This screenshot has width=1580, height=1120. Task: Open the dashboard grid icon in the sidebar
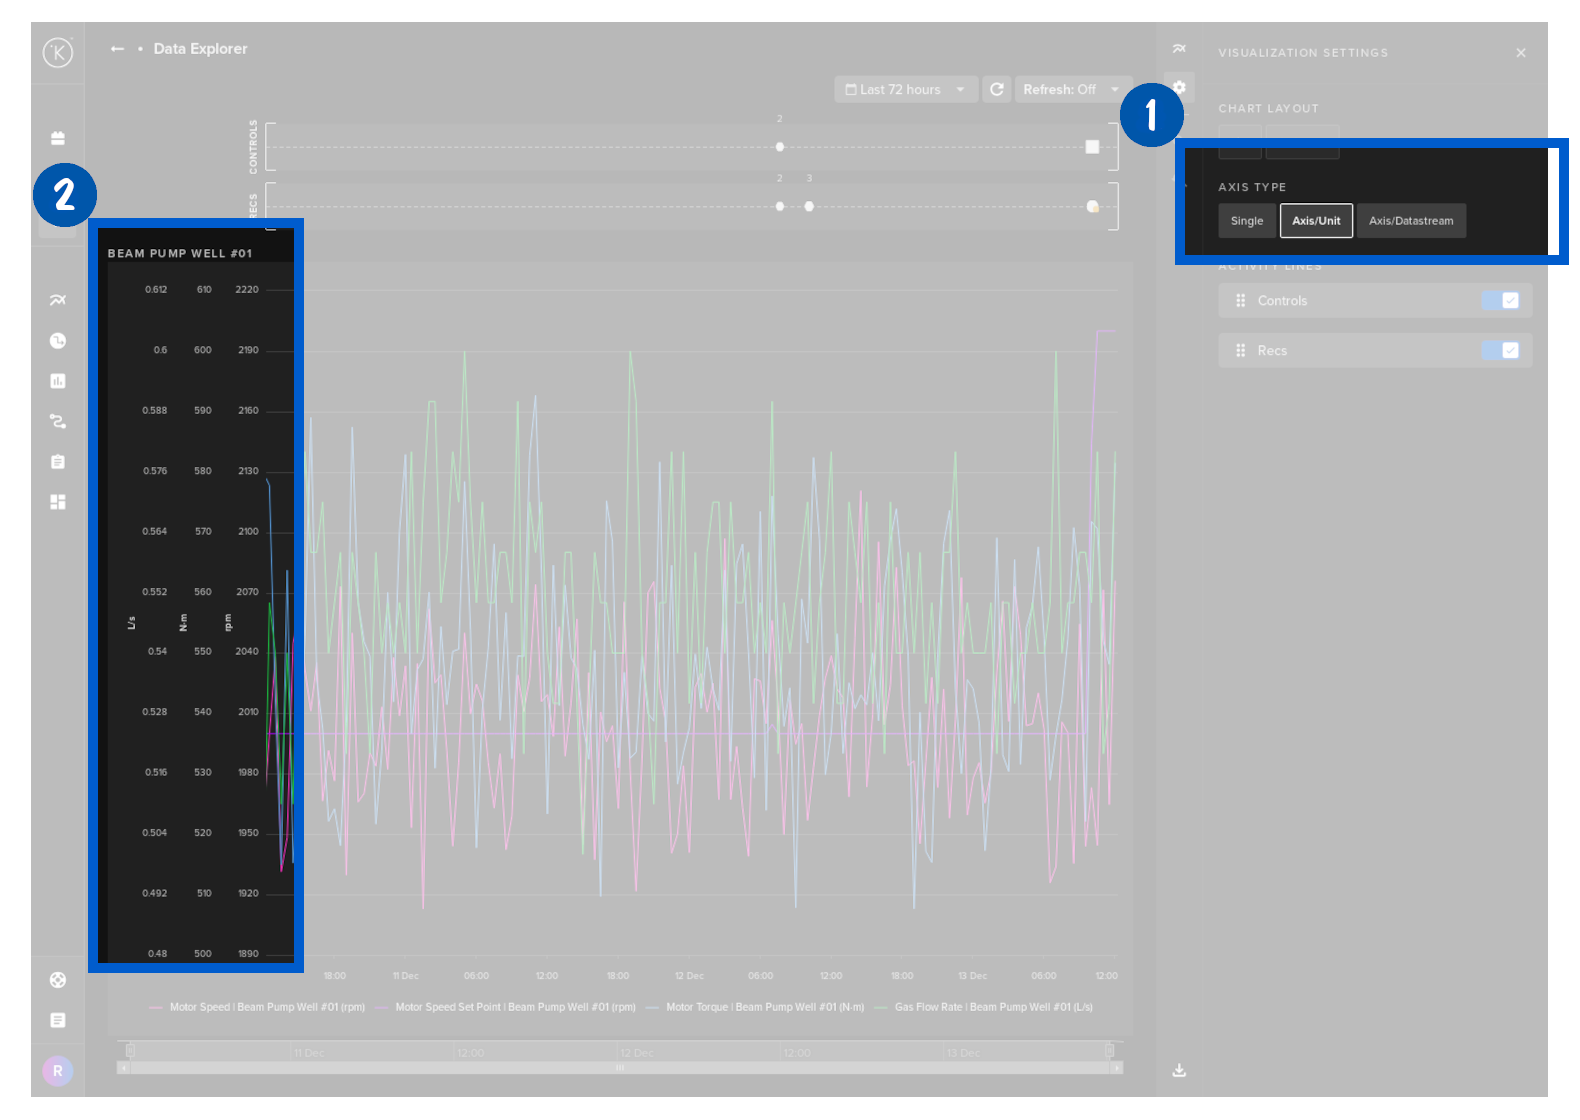[x=58, y=502]
